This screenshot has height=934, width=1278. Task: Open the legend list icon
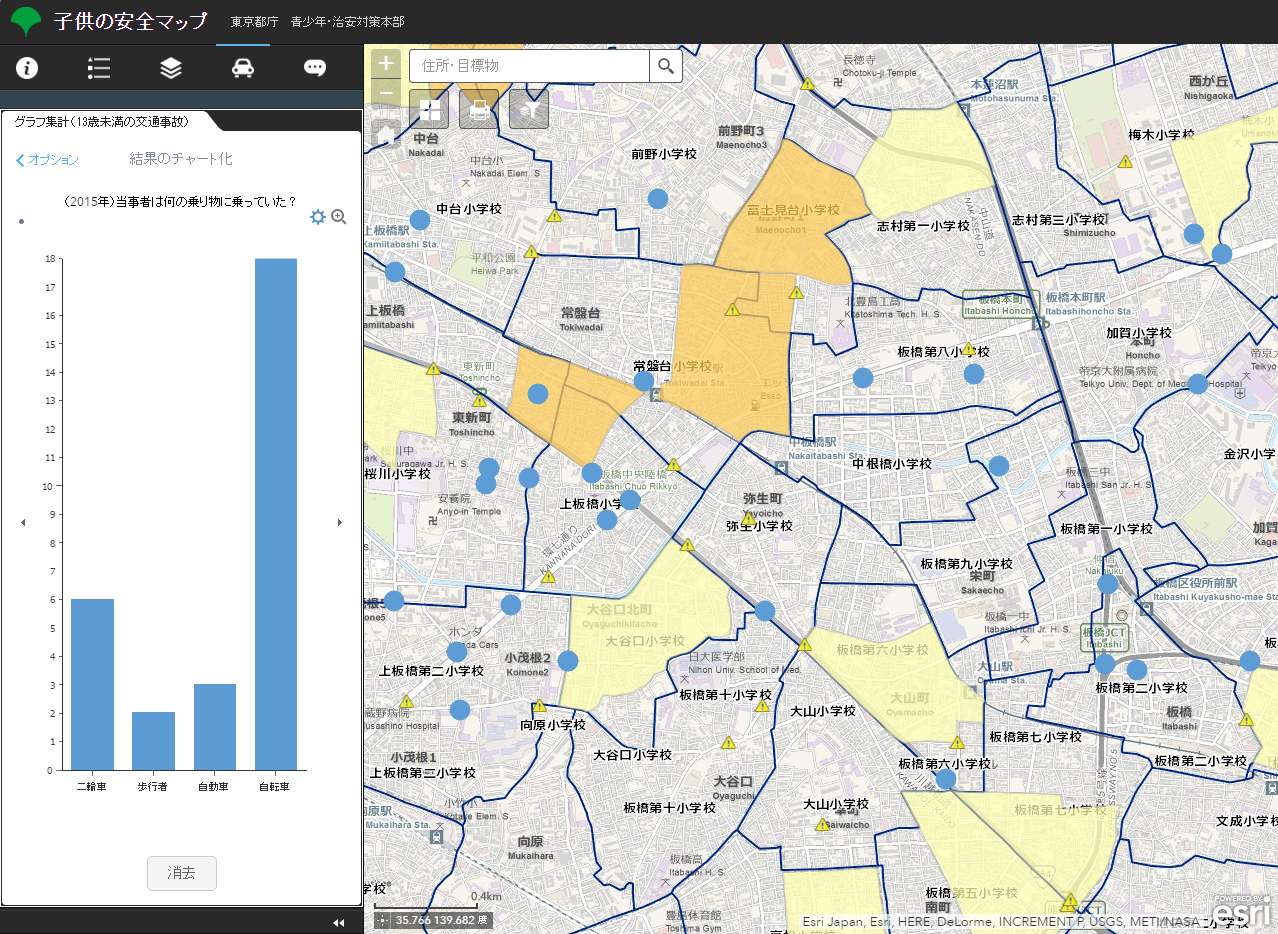click(x=99, y=68)
